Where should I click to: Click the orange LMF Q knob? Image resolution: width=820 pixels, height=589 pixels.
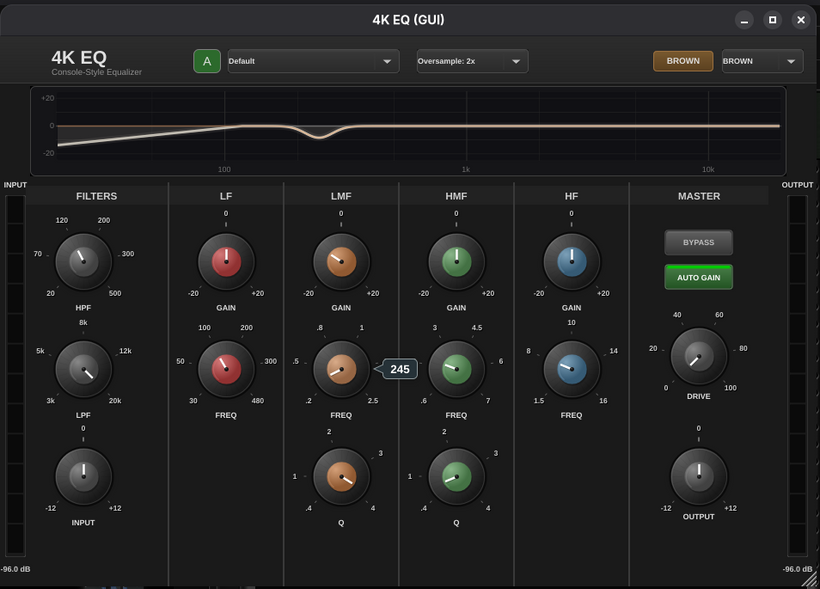click(x=341, y=476)
